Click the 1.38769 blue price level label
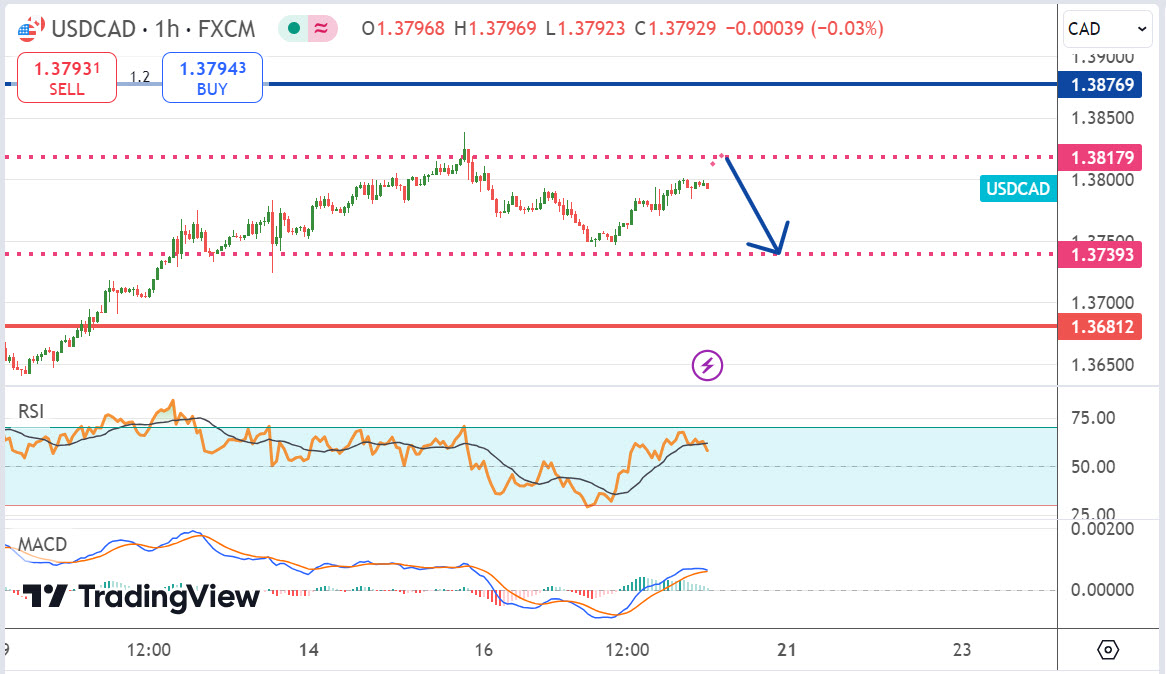Screen dimensions: 1166x674 (1100, 84)
